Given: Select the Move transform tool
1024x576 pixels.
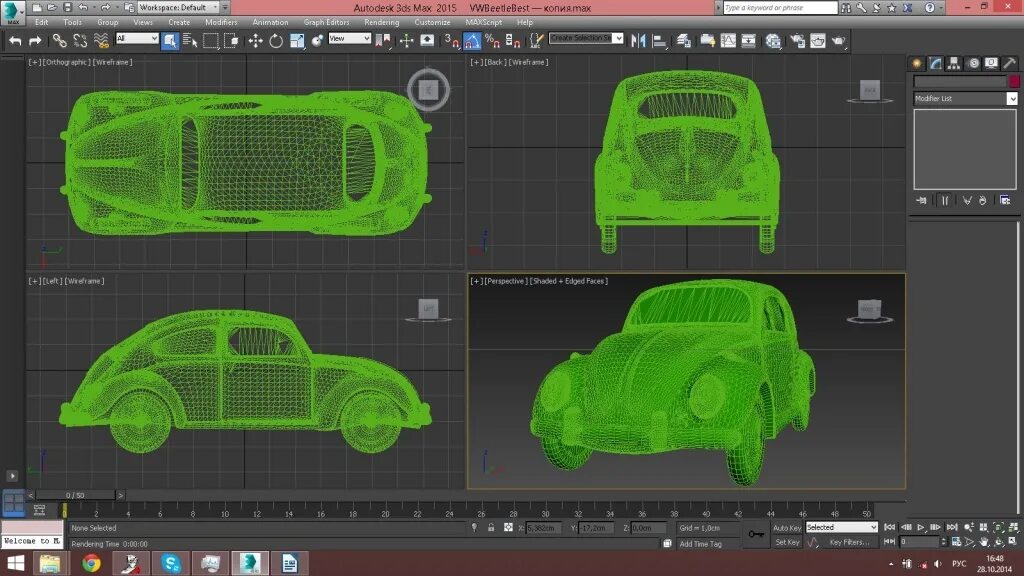Looking at the screenshot, I should tap(255, 40).
